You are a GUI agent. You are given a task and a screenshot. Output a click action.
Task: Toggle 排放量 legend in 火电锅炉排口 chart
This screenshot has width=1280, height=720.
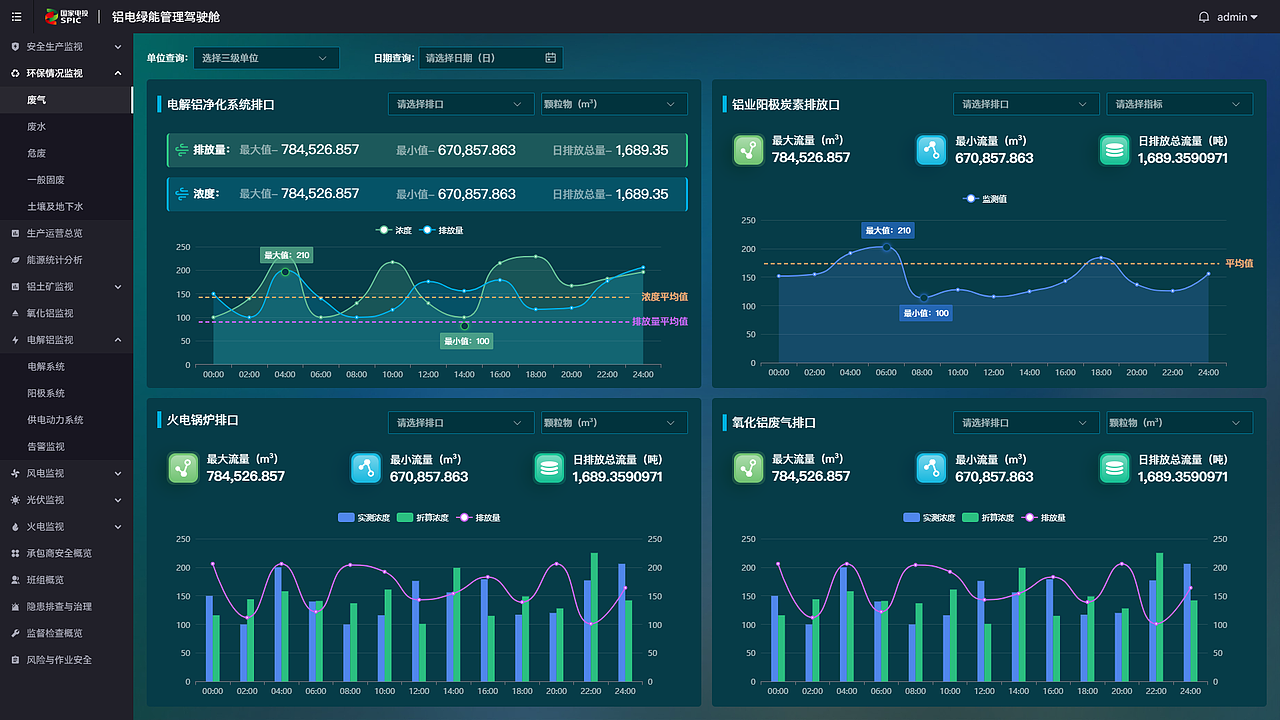tap(478, 518)
